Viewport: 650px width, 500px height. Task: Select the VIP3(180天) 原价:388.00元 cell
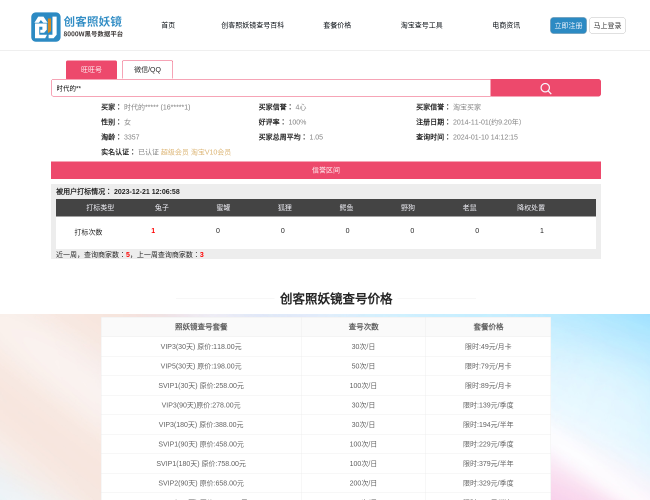[x=201, y=425]
